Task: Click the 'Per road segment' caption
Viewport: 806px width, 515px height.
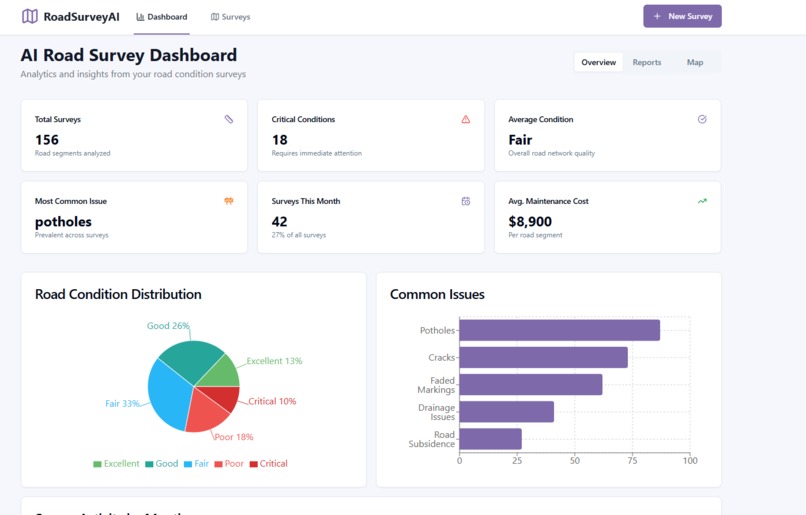Action: pyautogui.click(x=535, y=235)
